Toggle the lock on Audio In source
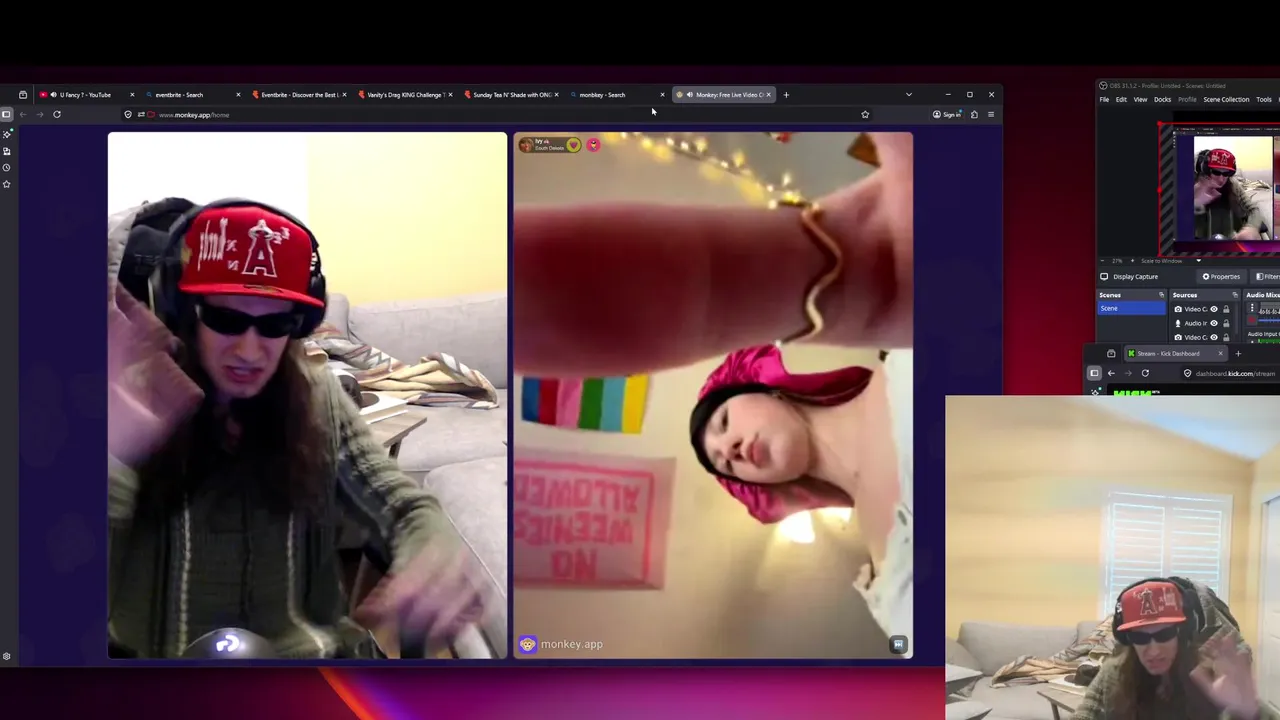This screenshot has width=1280, height=720. click(x=1226, y=323)
